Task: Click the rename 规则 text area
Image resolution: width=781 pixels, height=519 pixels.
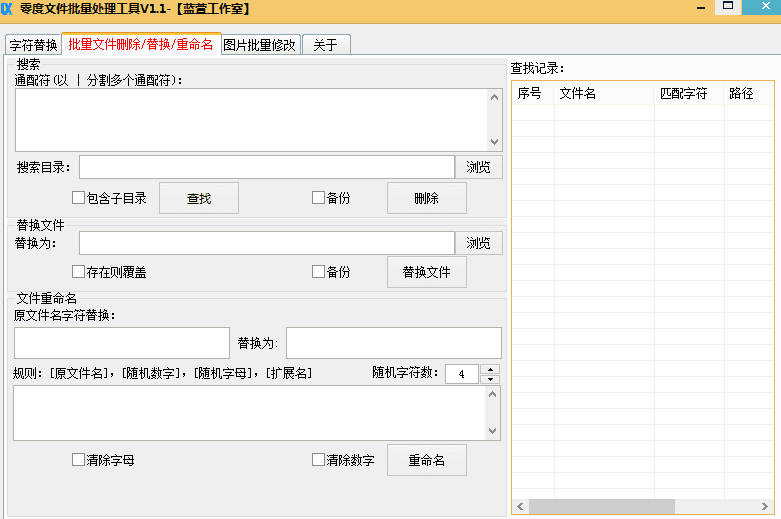Action: (x=250, y=413)
